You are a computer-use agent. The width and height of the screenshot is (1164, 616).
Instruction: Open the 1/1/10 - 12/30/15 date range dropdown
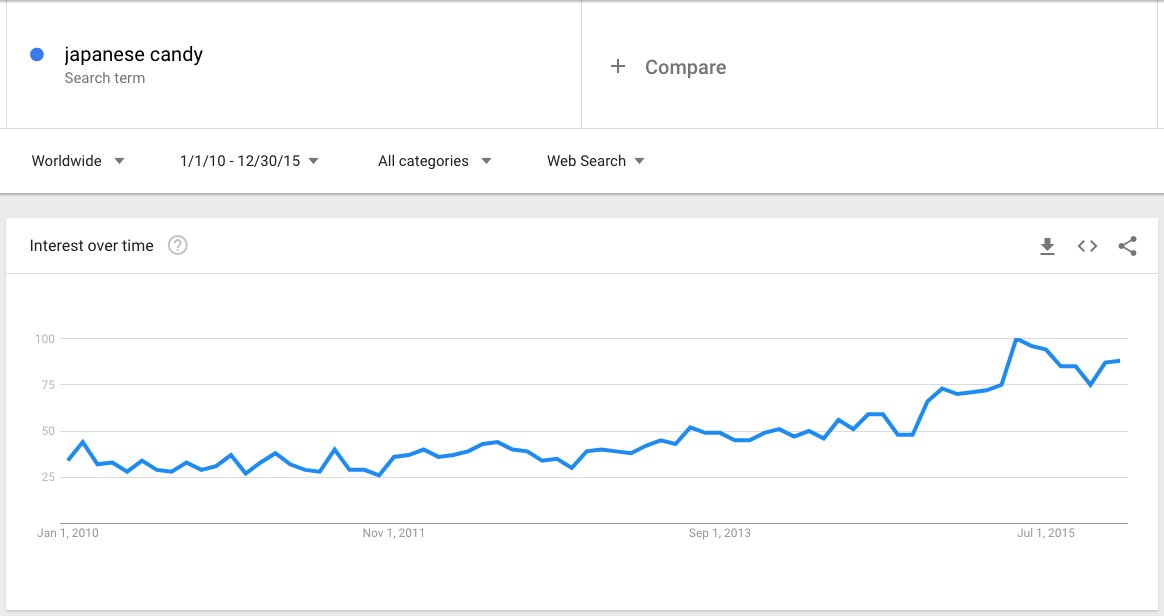tap(249, 161)
